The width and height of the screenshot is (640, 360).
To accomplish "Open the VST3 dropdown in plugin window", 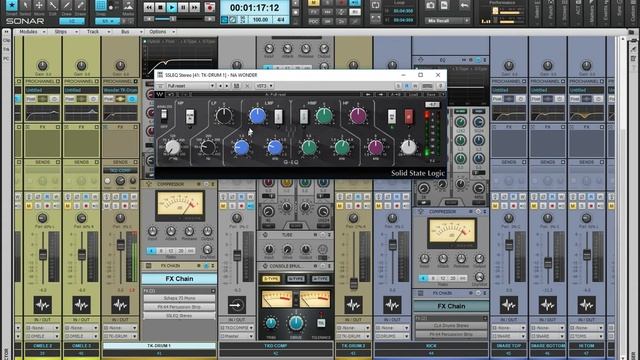I will click(264, 86).
